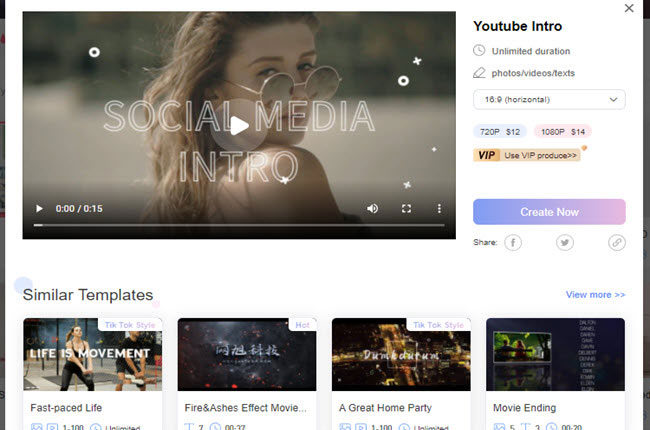The image size is (650, 430).
Task: Share on Facebook
Action: click(513, 243)
